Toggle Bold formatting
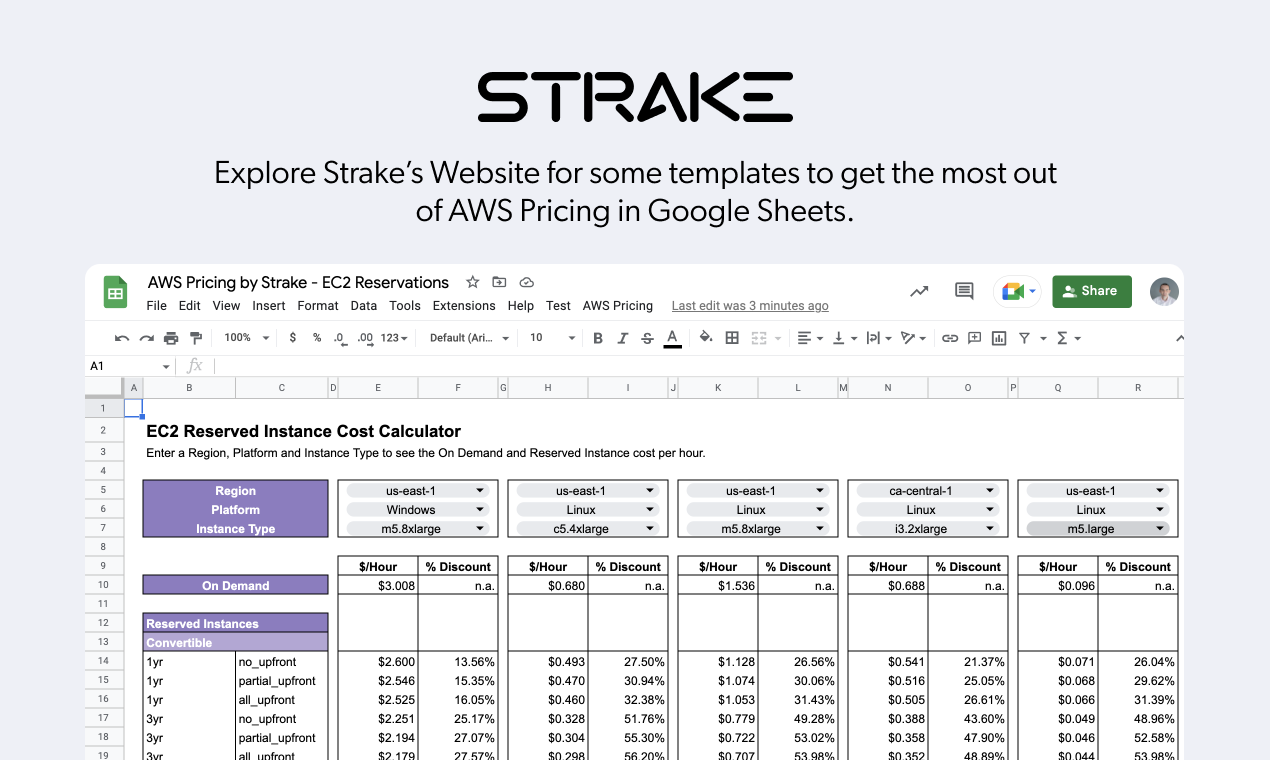This screenshot has height=760, width=1270. (x=598, y=338)
